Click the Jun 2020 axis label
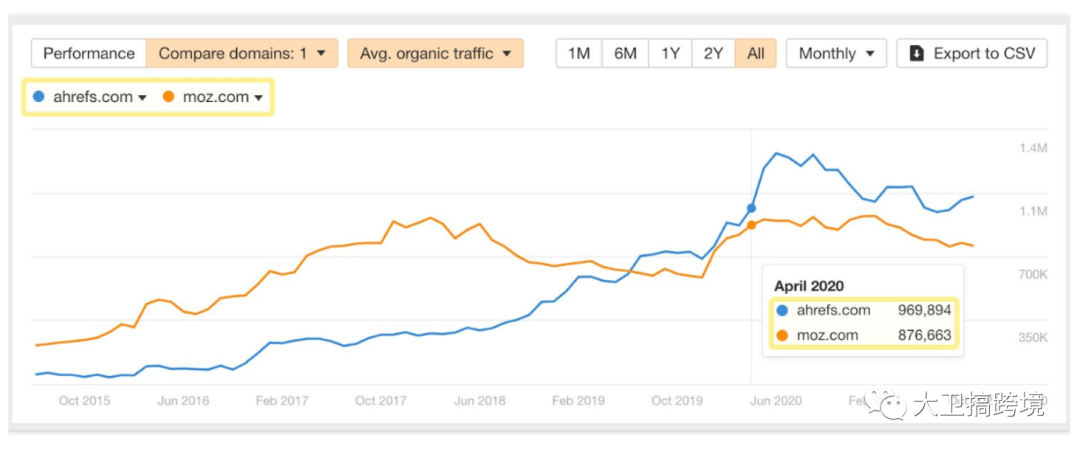The height and width of the screenshot is (452, 1080). (x=776, y=400)
